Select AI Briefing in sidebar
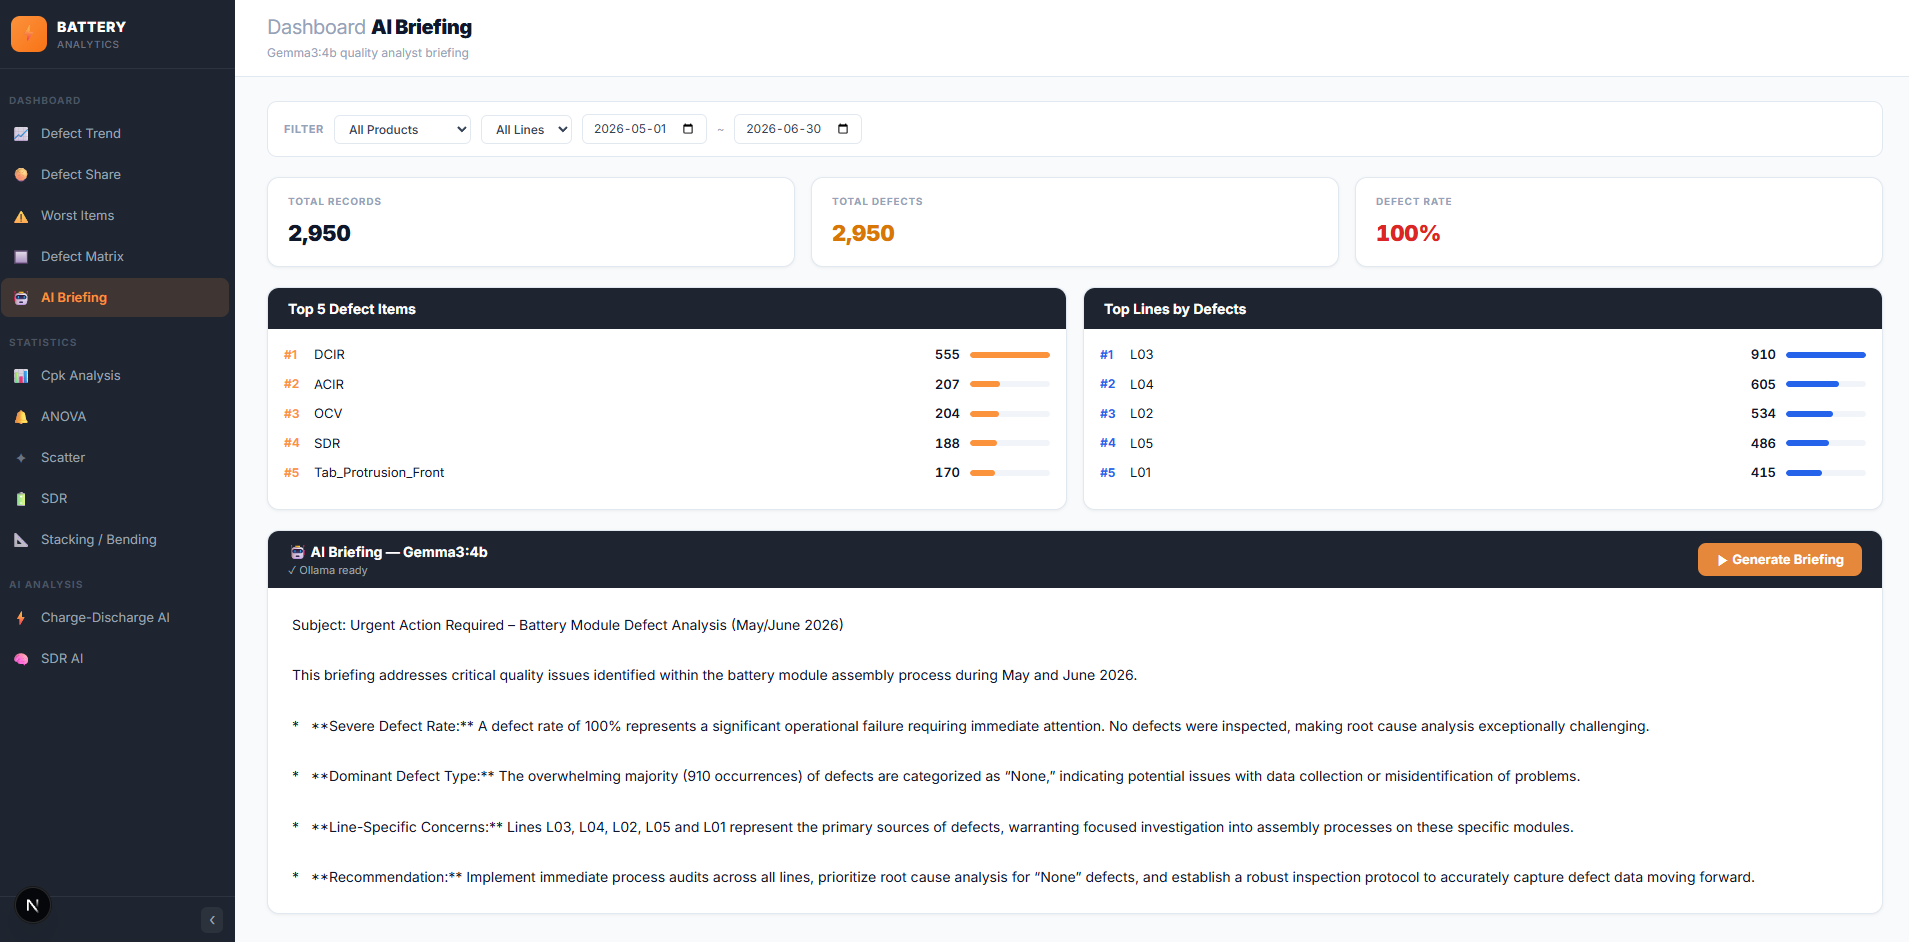Image resolution: width=1909 pixels, height=942 pixels. click(x=115, y=298)
